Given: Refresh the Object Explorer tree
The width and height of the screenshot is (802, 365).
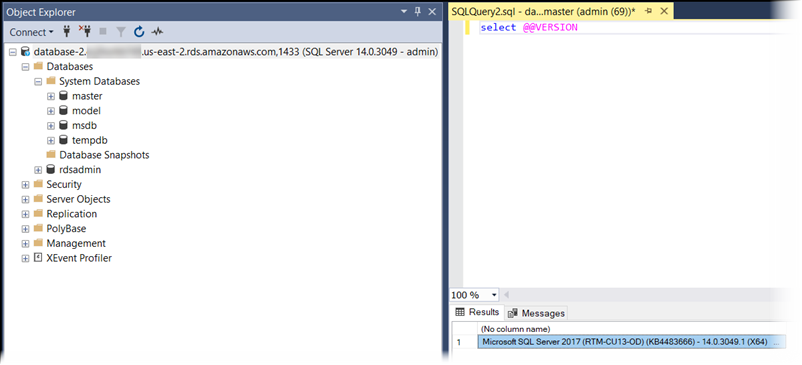Looking at the screenshot, I should click(x=139, y=32).
